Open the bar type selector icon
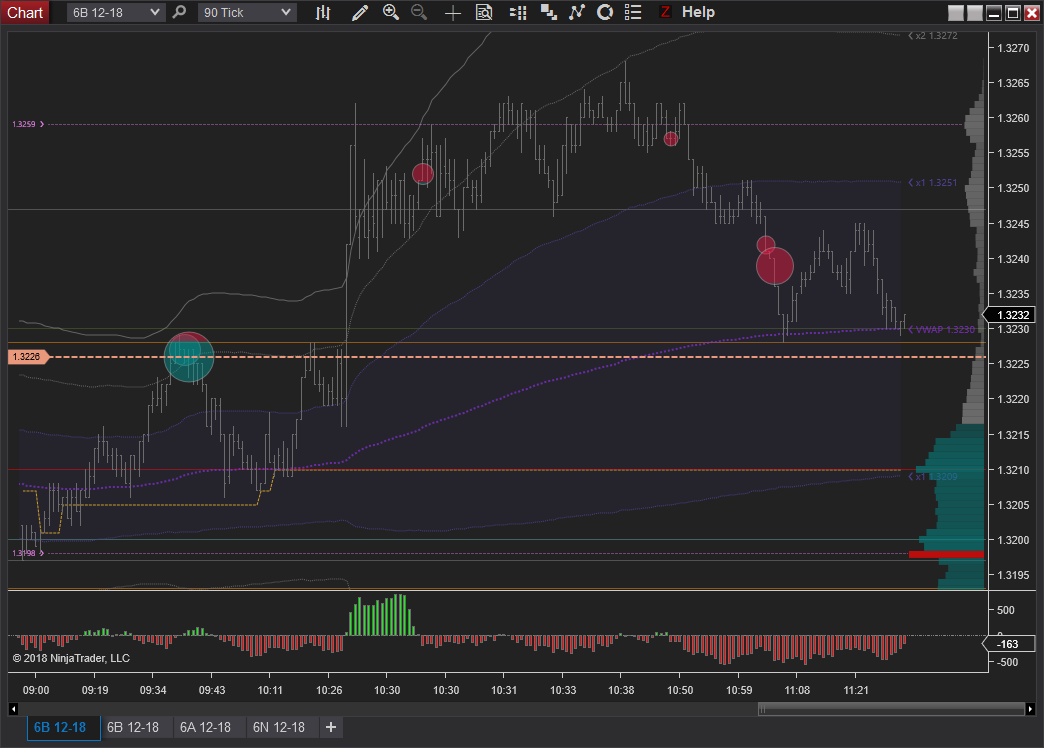 tap(323, 12)
